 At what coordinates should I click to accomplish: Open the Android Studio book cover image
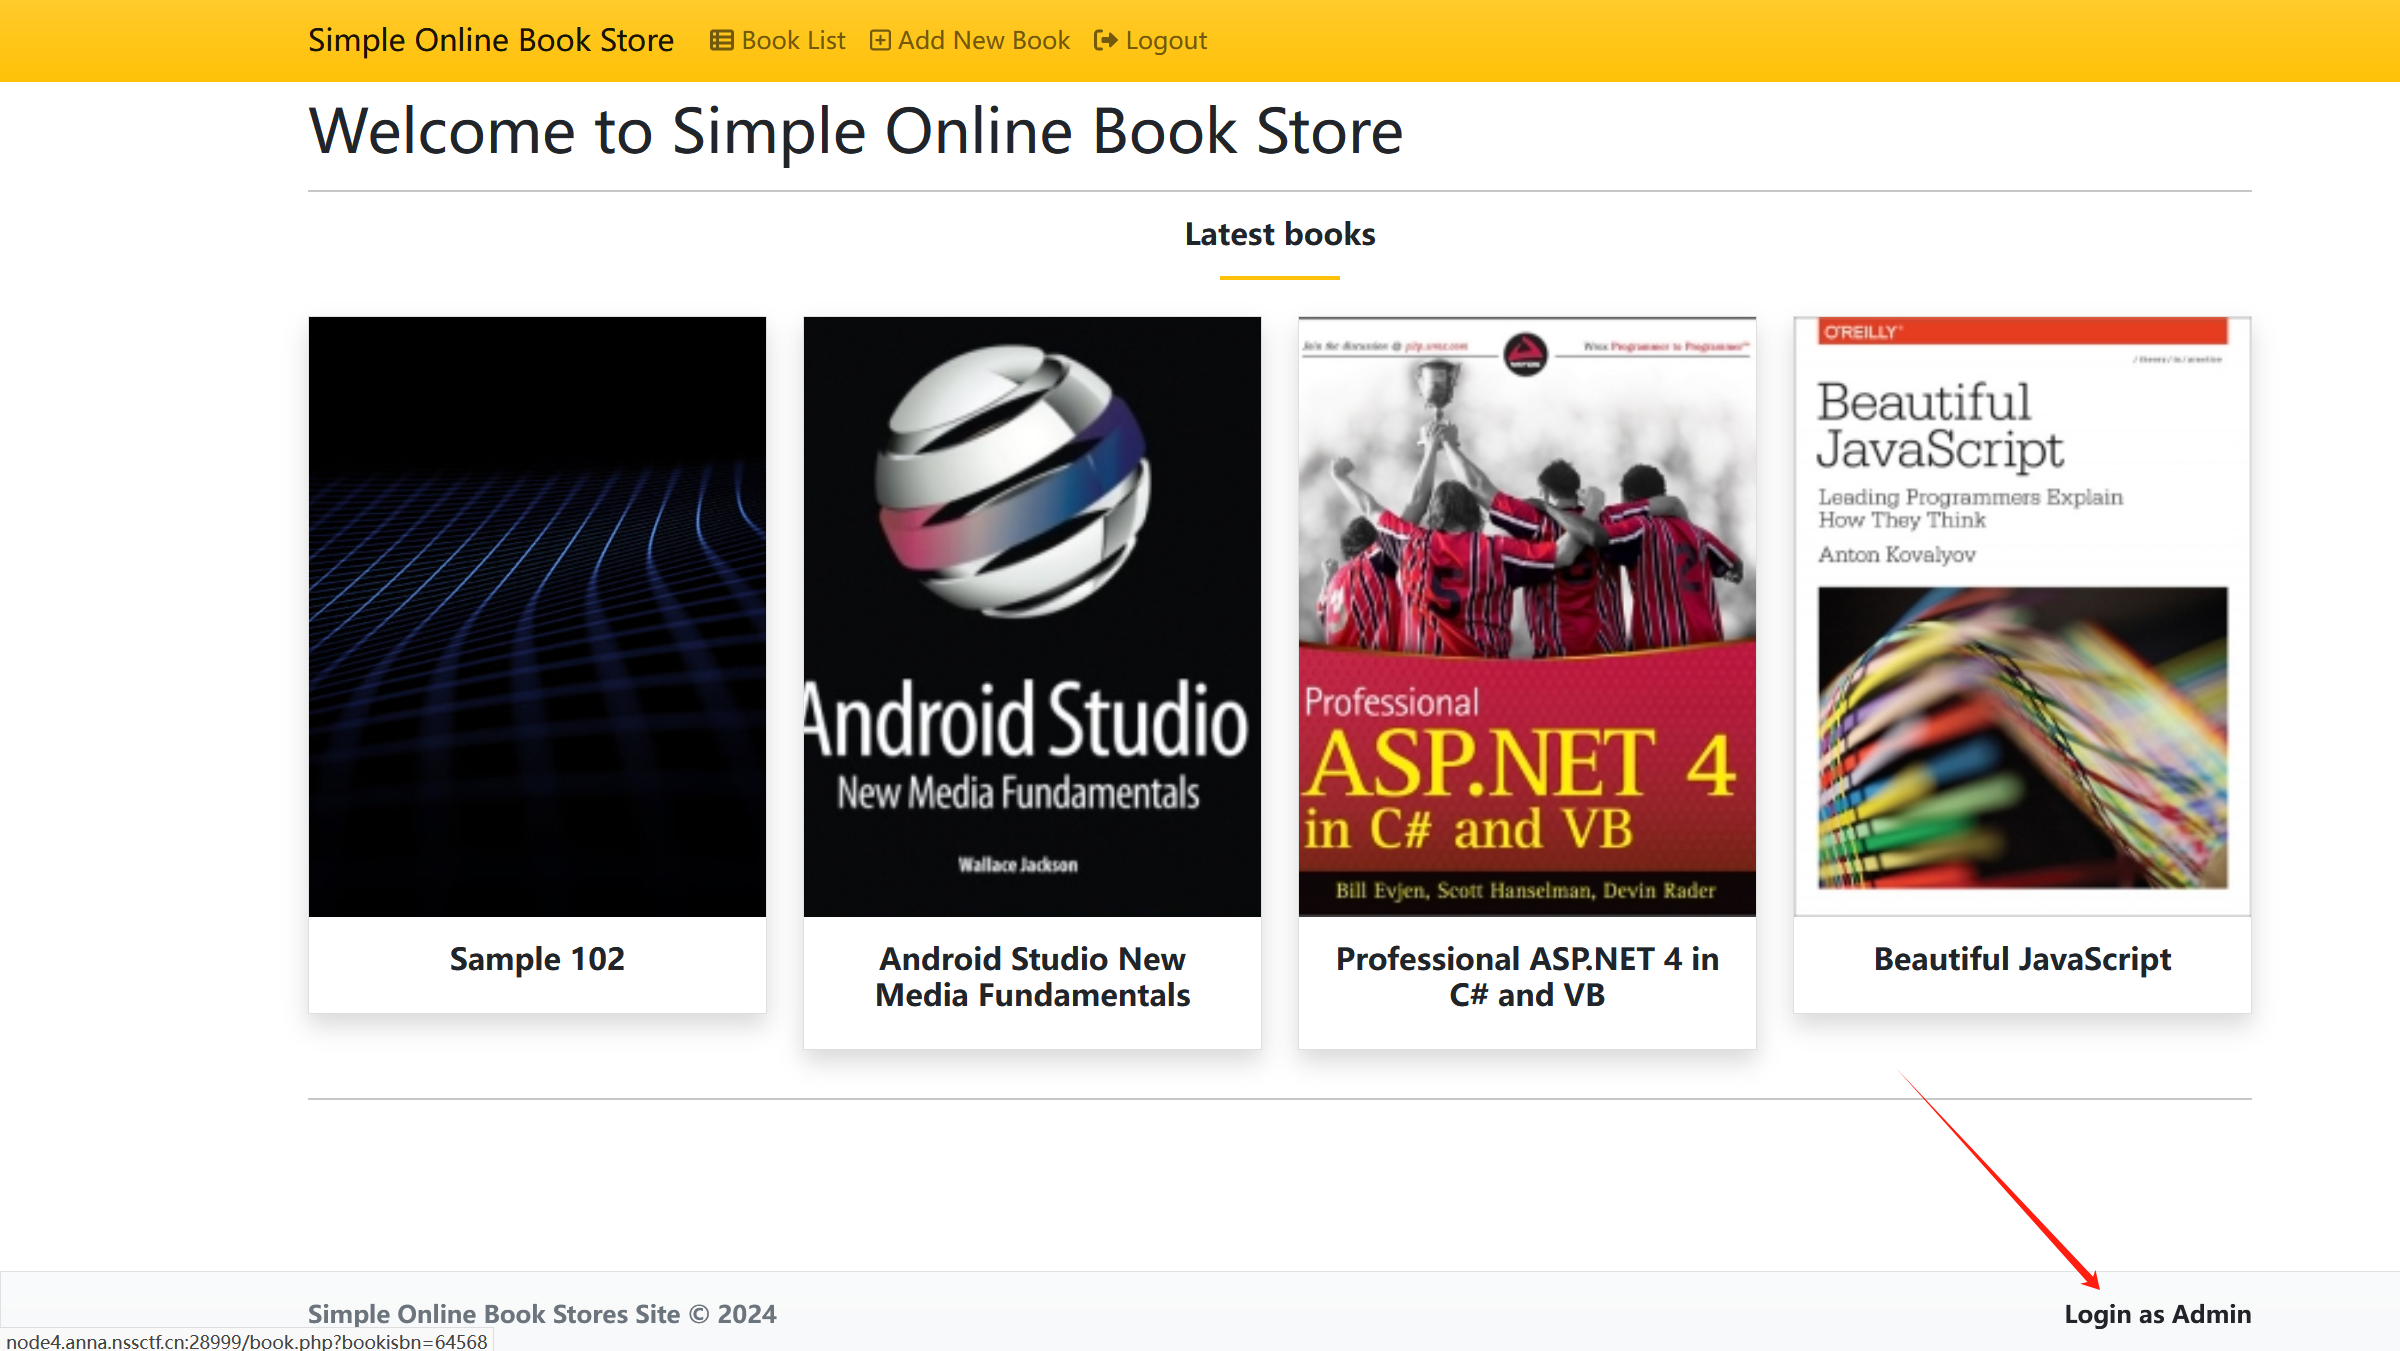point(1032,616)
